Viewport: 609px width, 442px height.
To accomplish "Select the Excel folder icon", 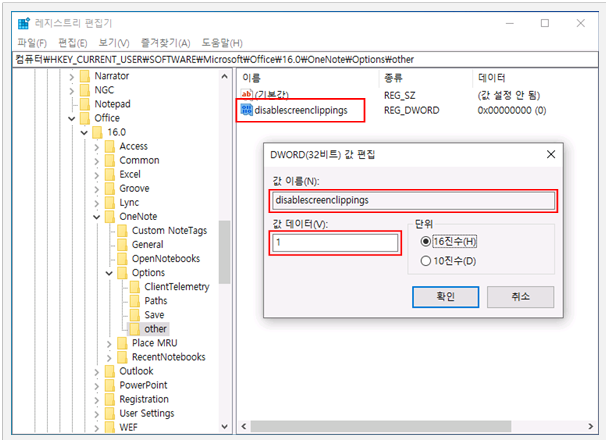I will [110, 174].
